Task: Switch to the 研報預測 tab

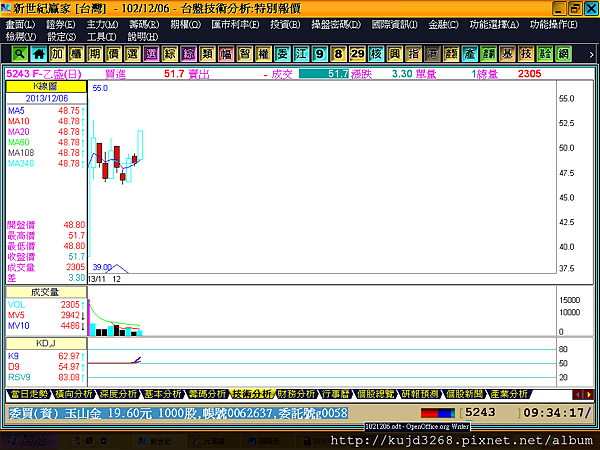Action: [x=419, y=394]
